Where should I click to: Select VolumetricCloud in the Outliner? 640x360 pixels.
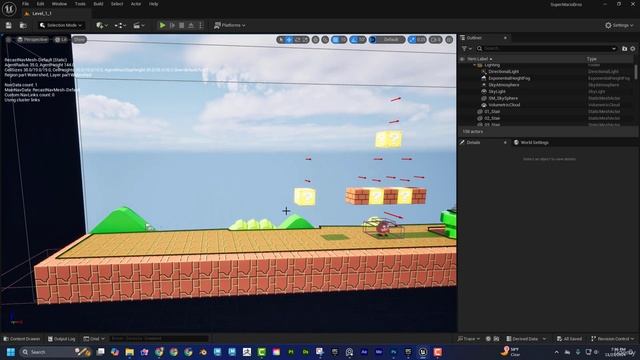point(504,105)
